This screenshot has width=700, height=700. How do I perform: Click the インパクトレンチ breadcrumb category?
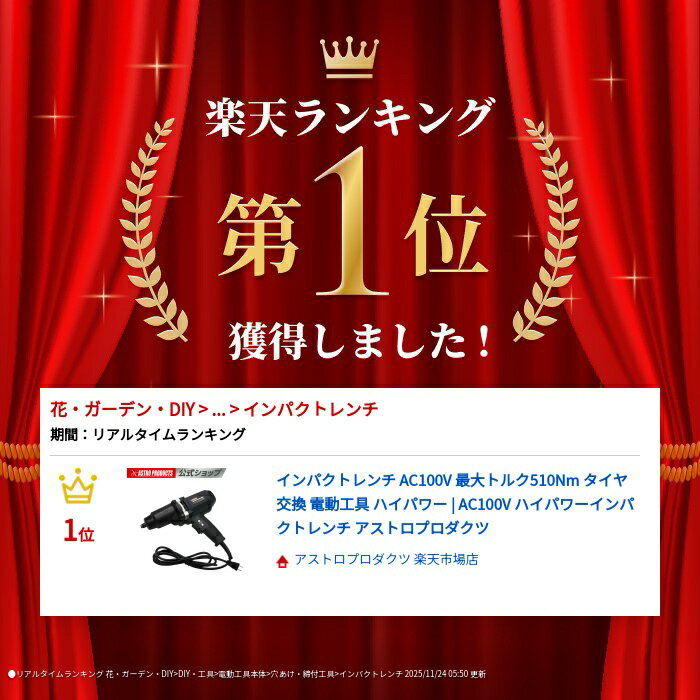311,409
